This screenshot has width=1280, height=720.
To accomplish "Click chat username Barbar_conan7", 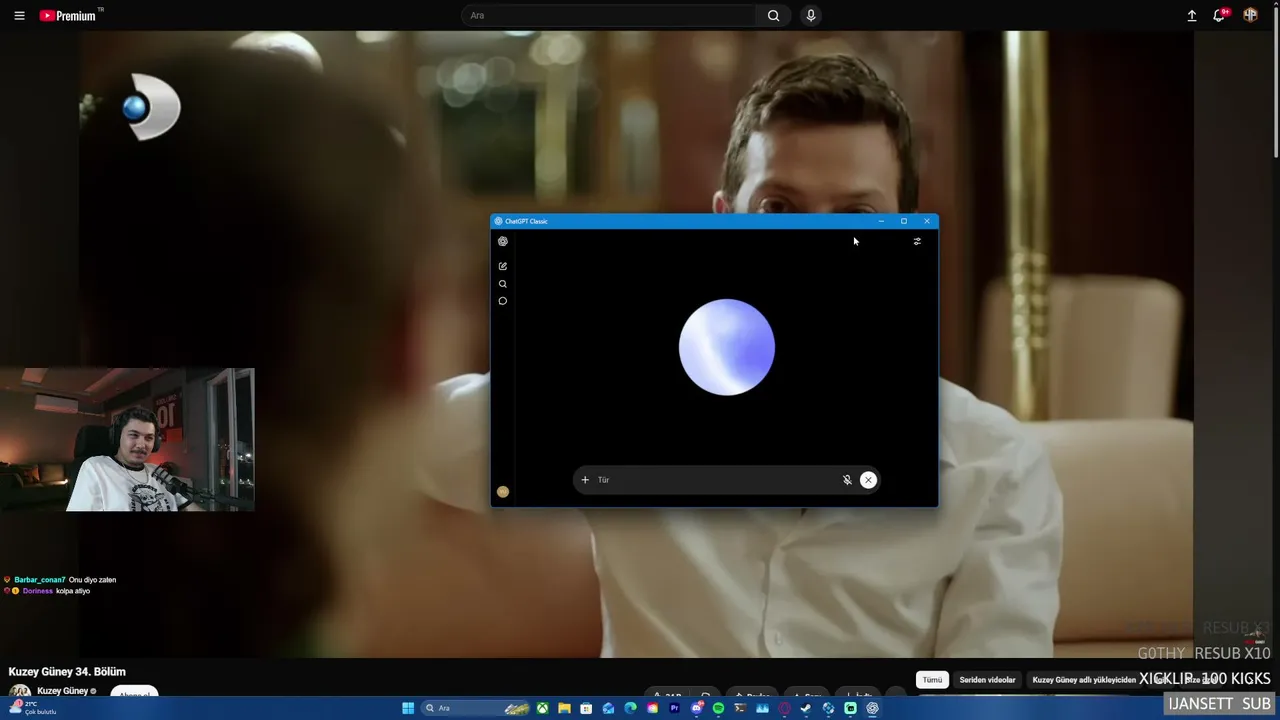I will 40,580.
